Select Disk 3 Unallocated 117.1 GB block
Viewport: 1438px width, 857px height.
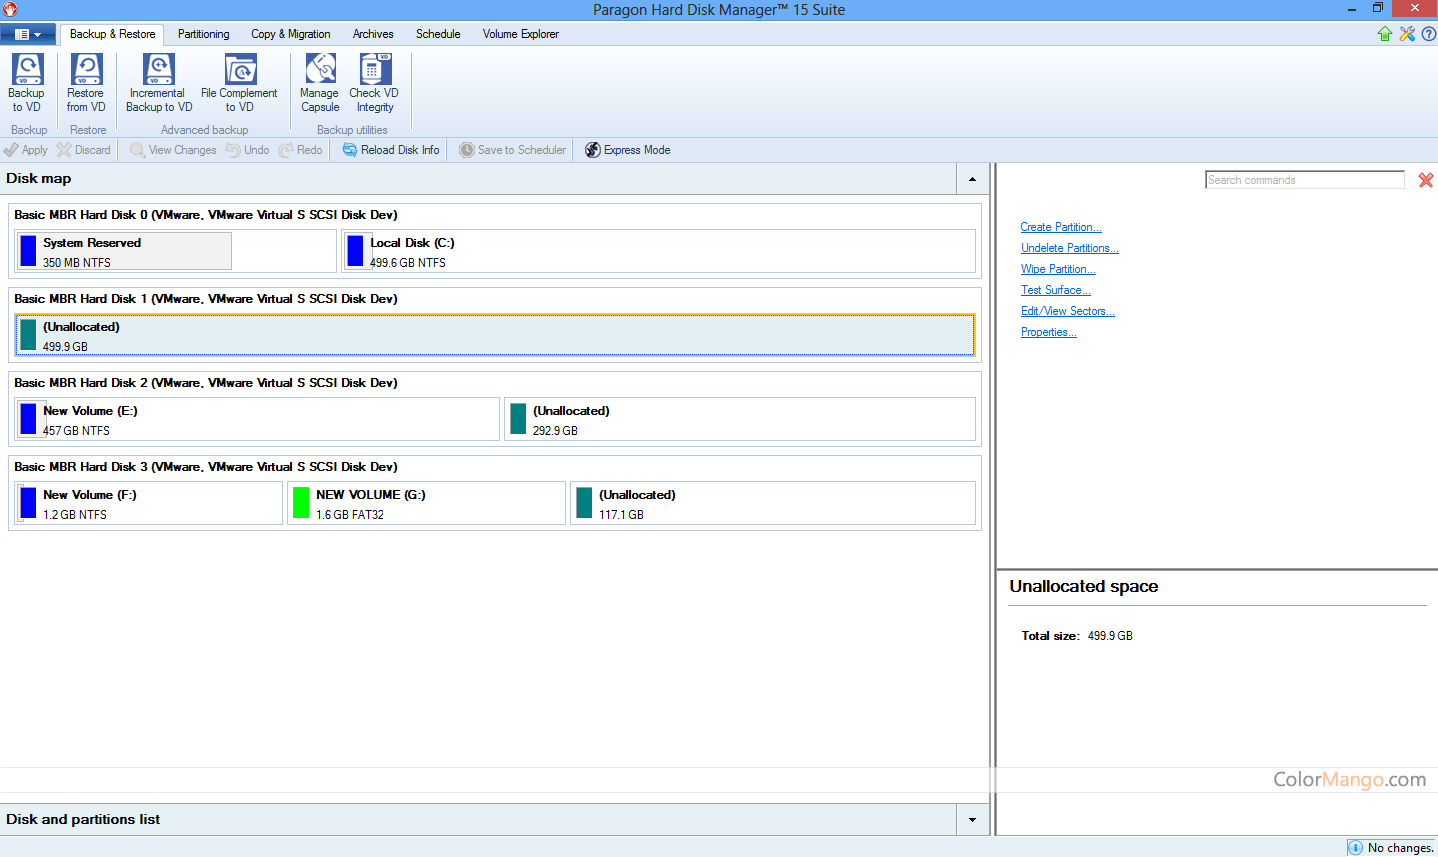click(x=772, y=504)
